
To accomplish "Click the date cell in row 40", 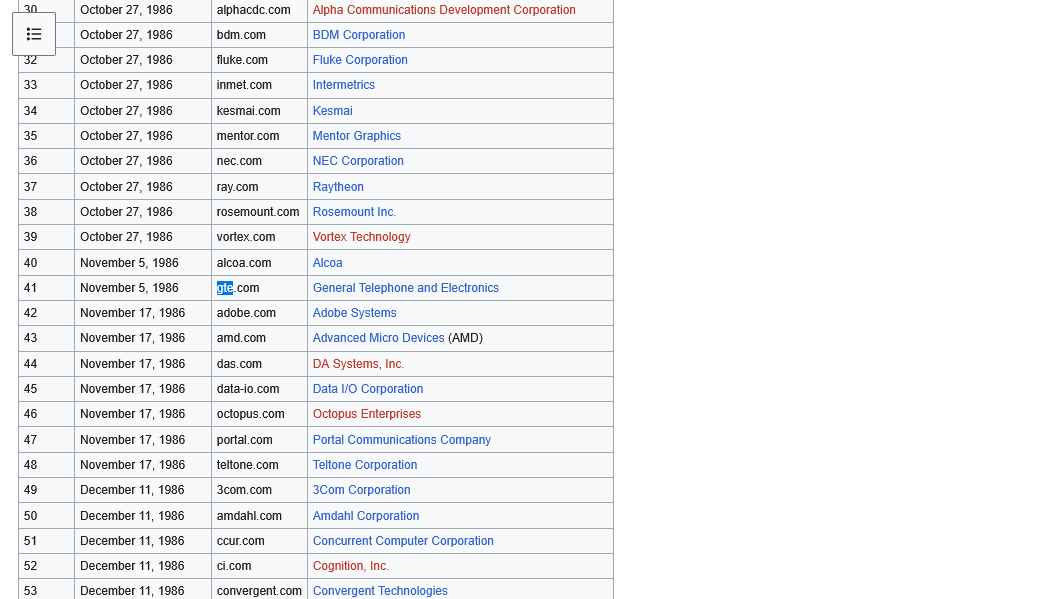I will coord(143,263).
